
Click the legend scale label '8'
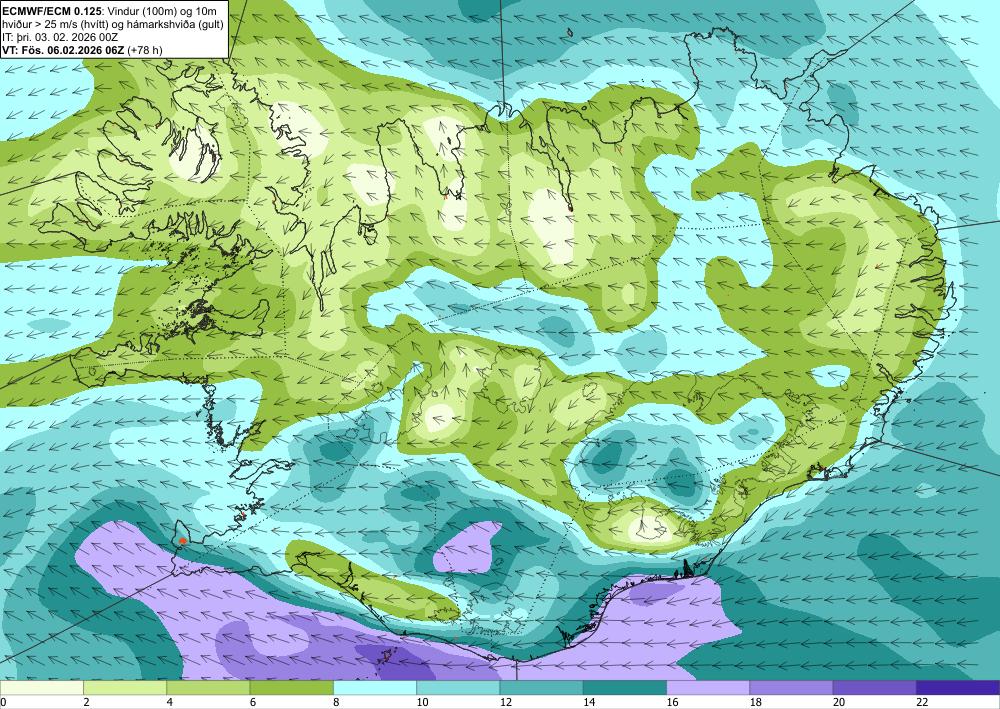(x=336, y=703)
